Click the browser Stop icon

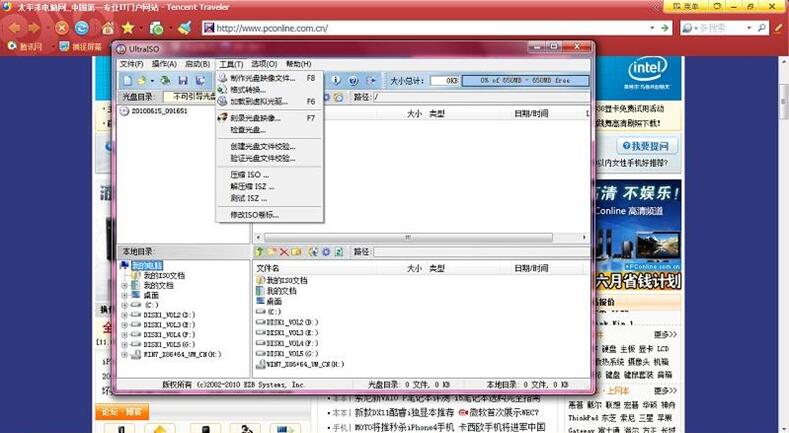coord(62,28)
